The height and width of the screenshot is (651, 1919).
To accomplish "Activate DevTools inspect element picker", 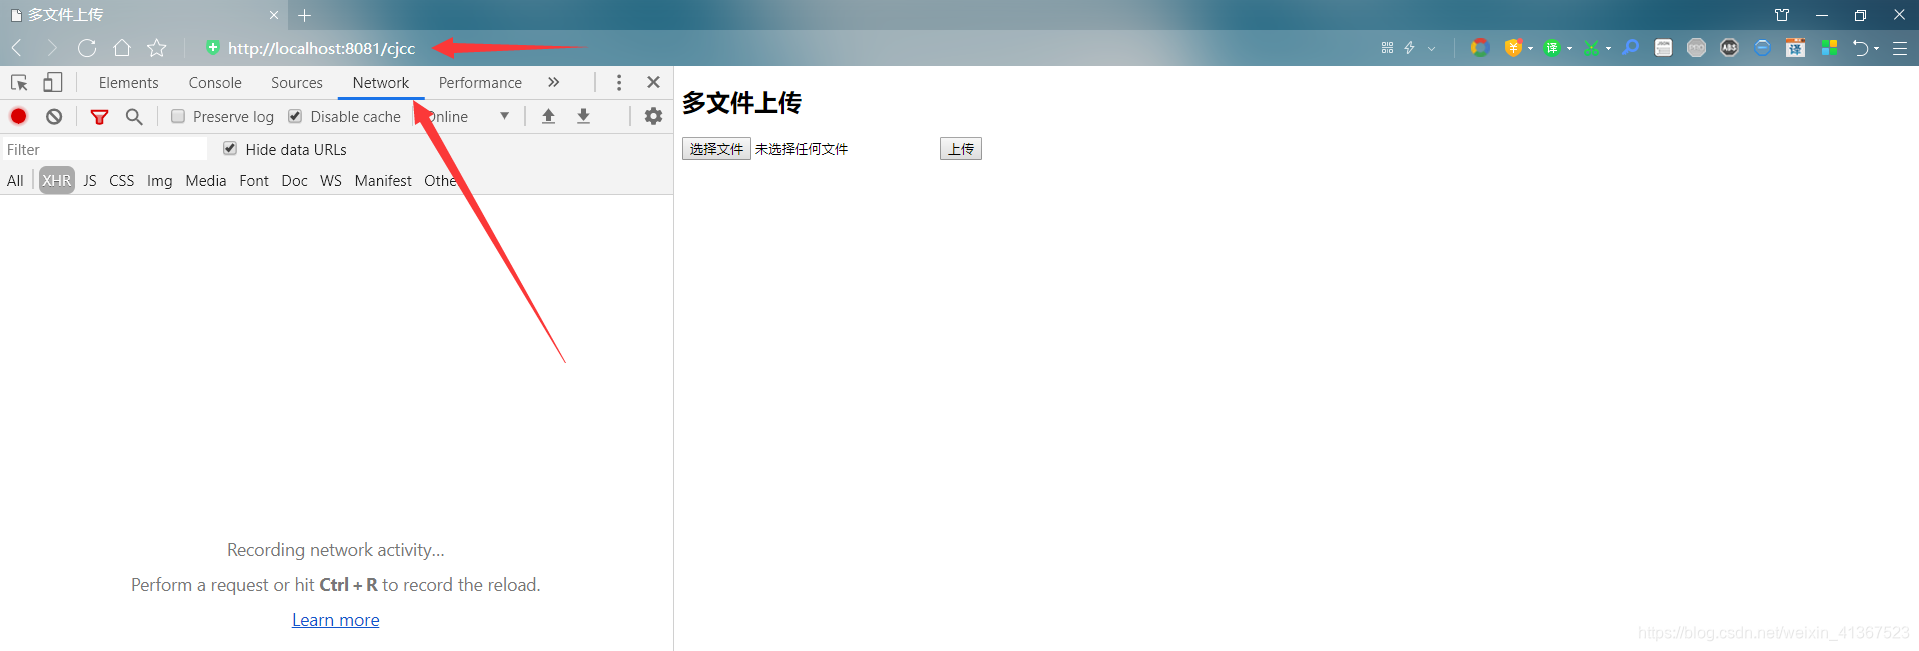I will [x=19, y=83].
